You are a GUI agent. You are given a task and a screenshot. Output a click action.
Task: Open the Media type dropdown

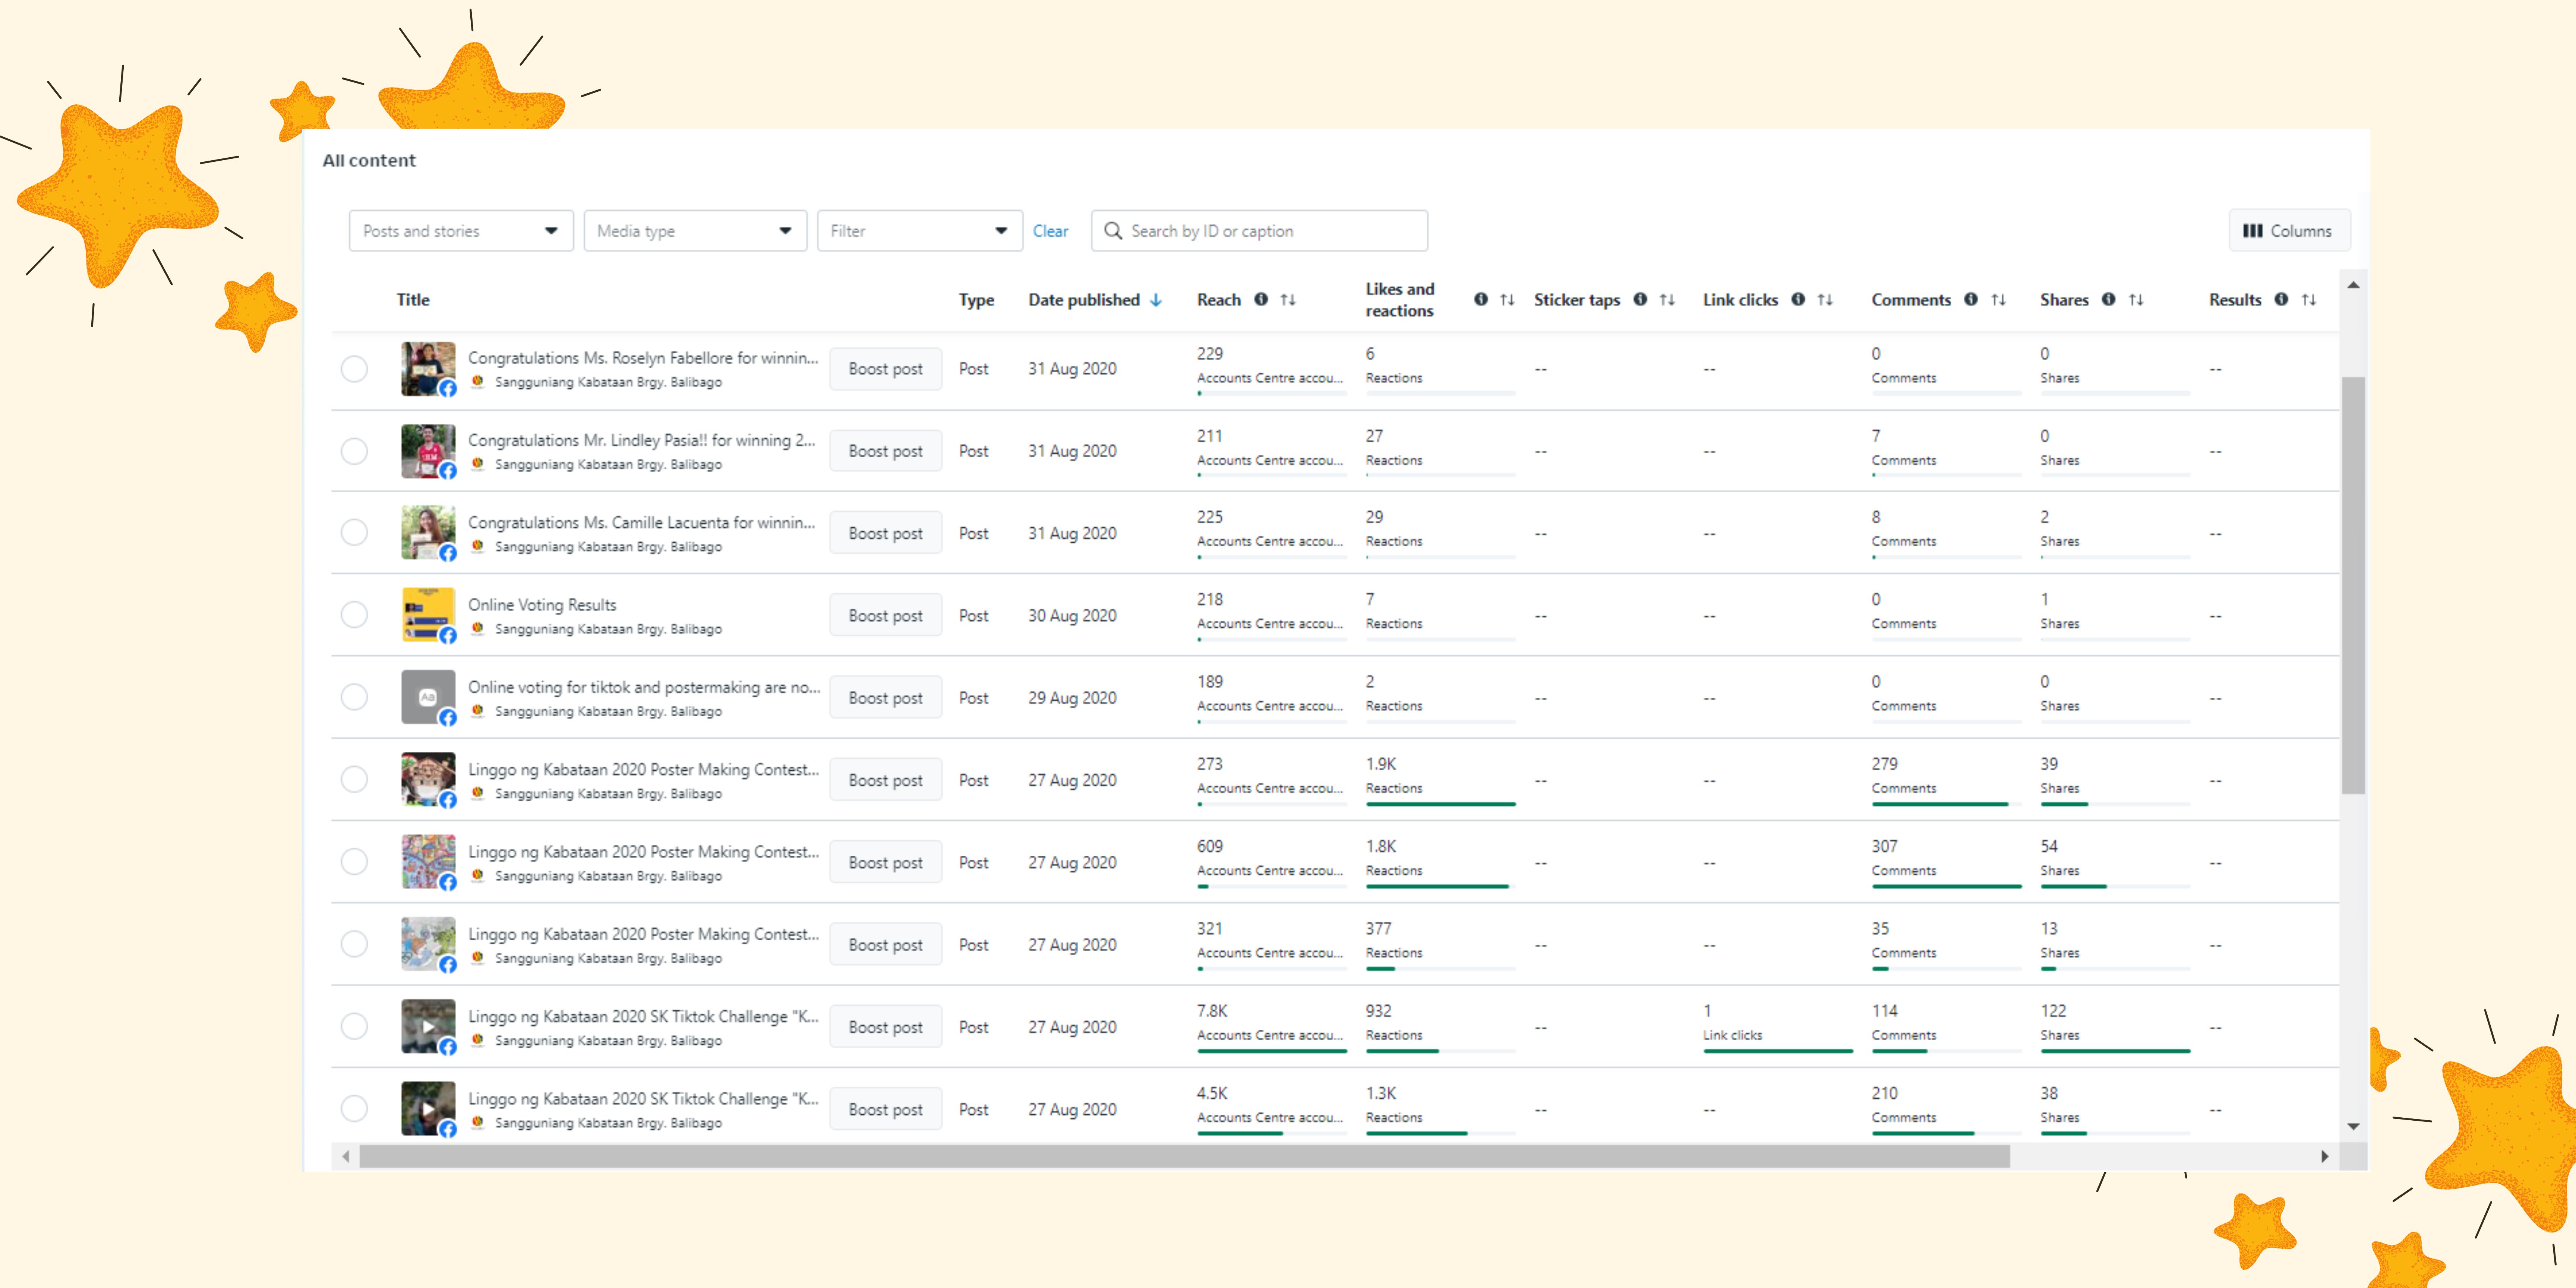coord(695,231)
